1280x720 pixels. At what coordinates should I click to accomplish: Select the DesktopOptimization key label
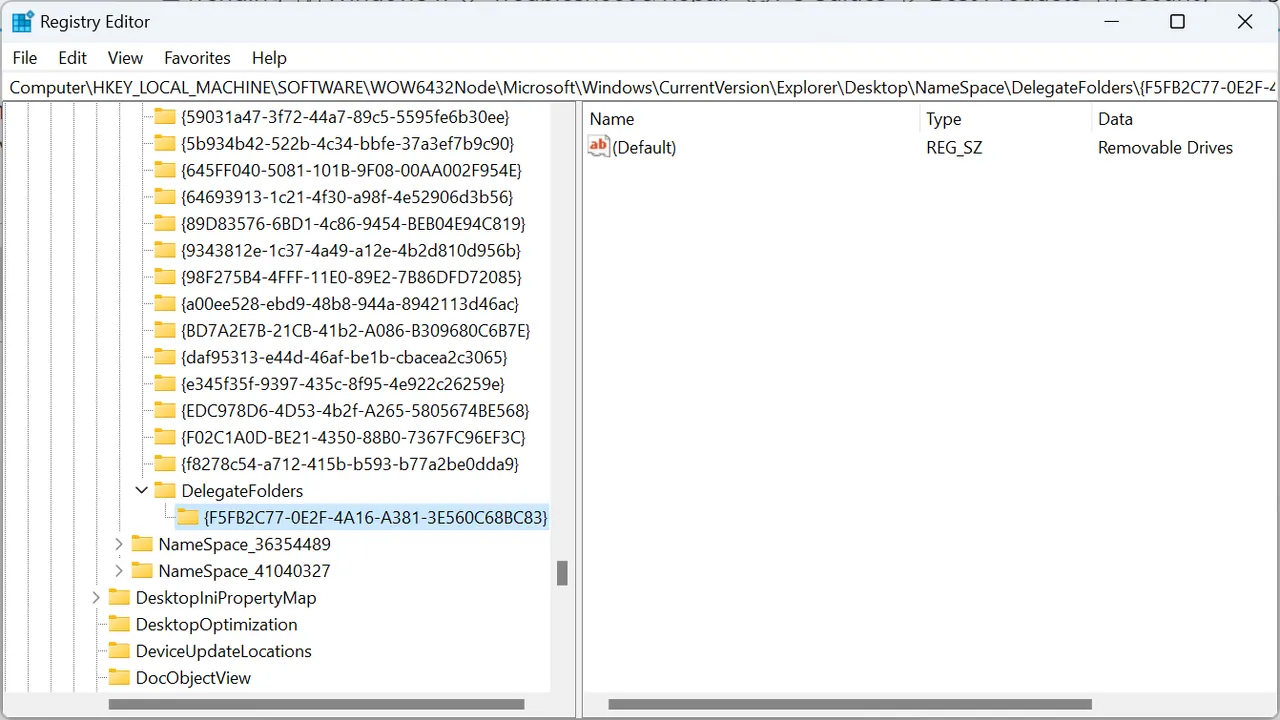[216, 624]
